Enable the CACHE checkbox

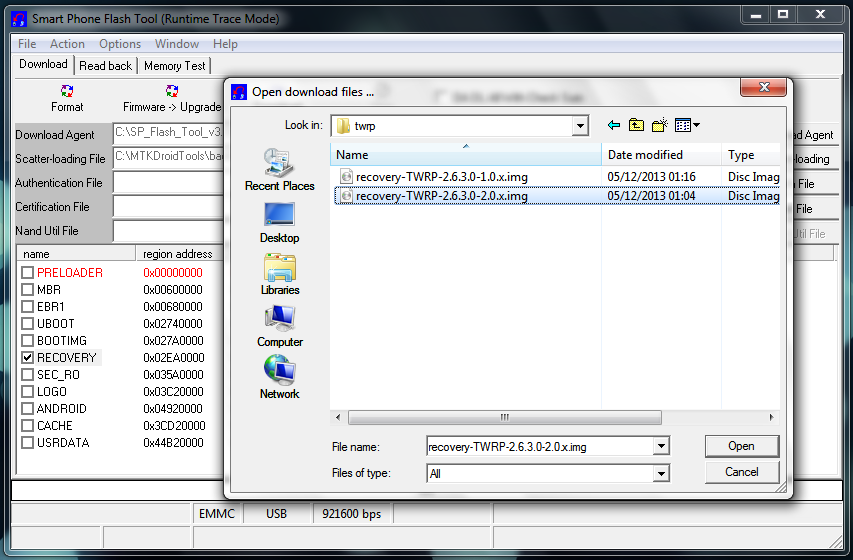coord(27,426)
